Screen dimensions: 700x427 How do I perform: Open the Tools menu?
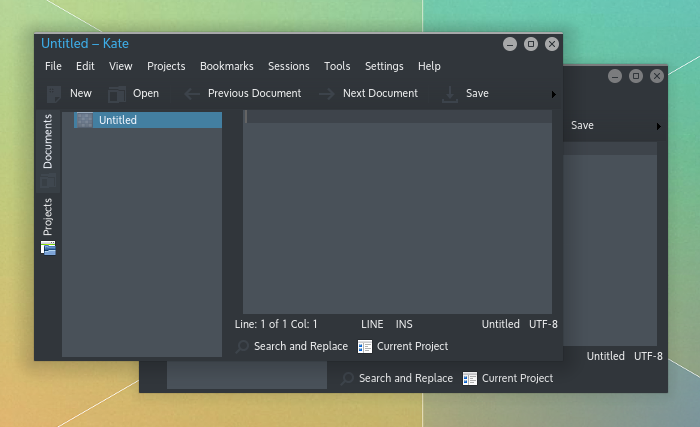click(x=337, y=66)
